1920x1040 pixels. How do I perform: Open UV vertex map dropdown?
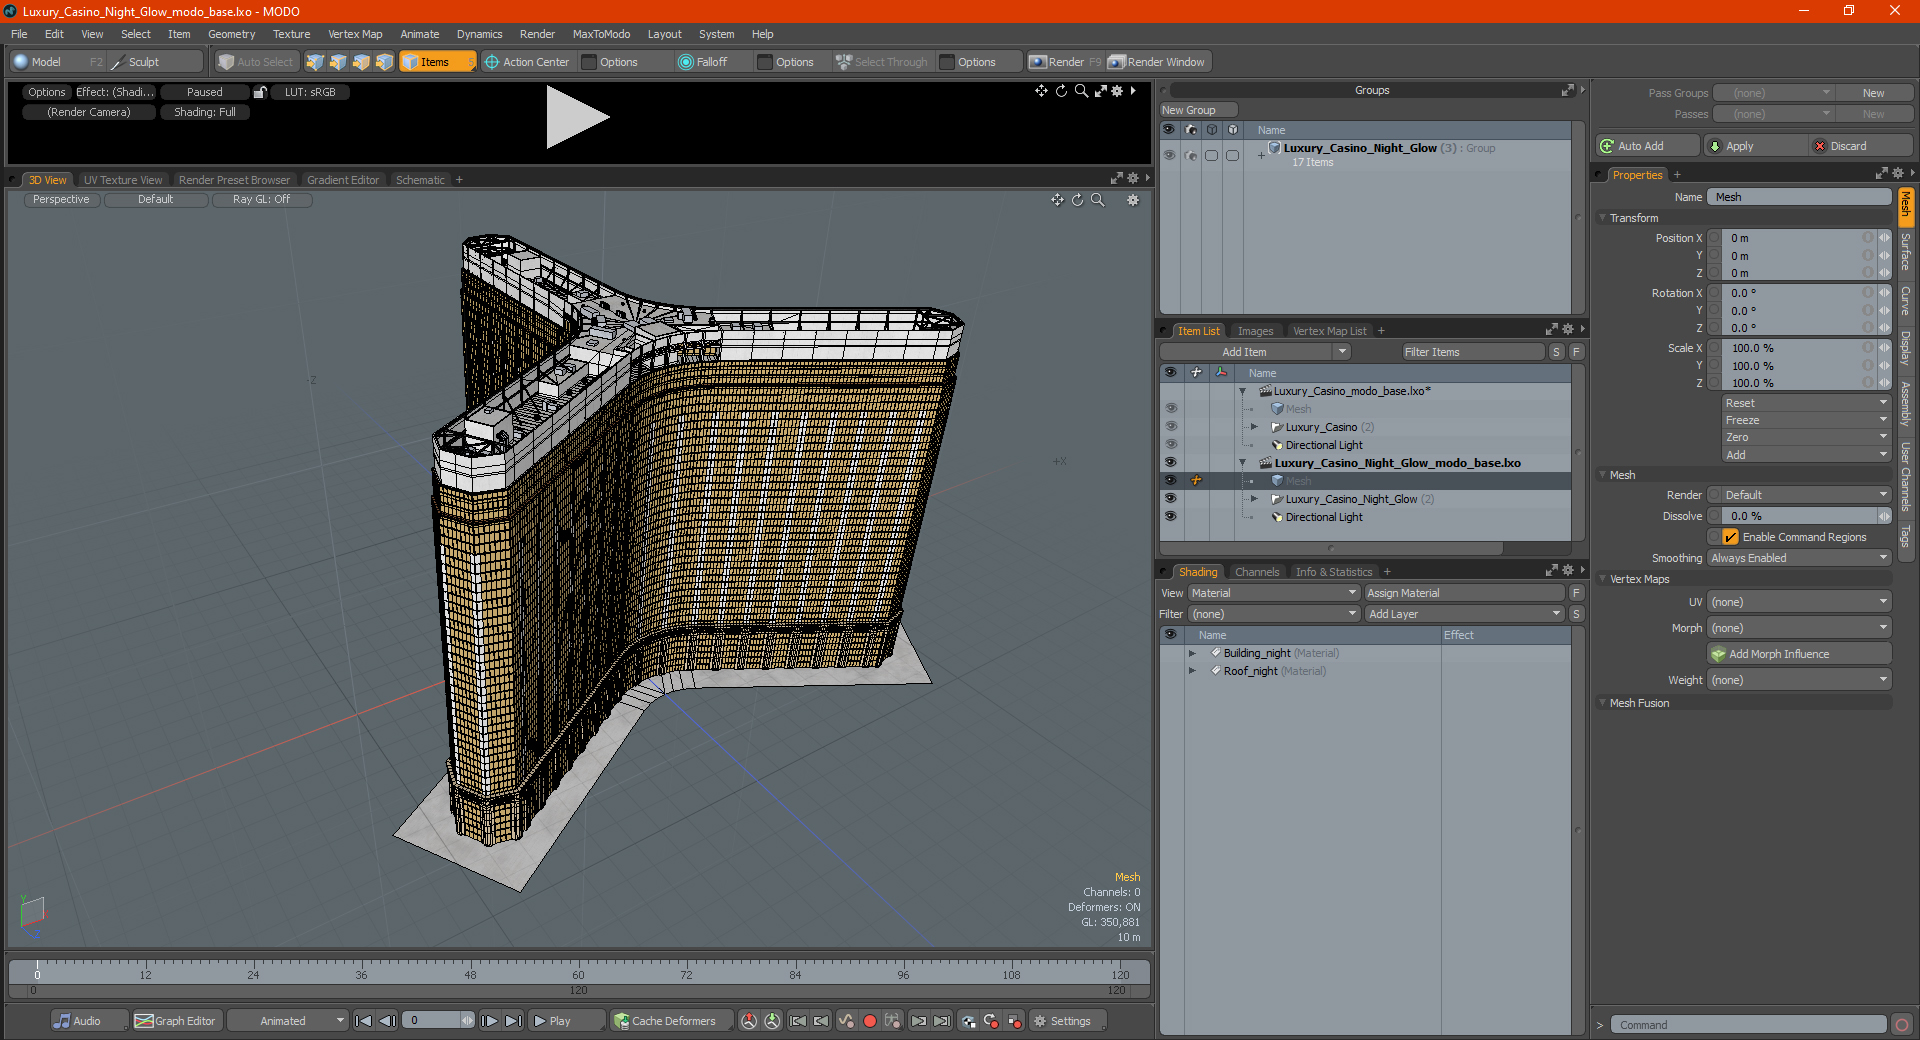[x=1798, y=602]
